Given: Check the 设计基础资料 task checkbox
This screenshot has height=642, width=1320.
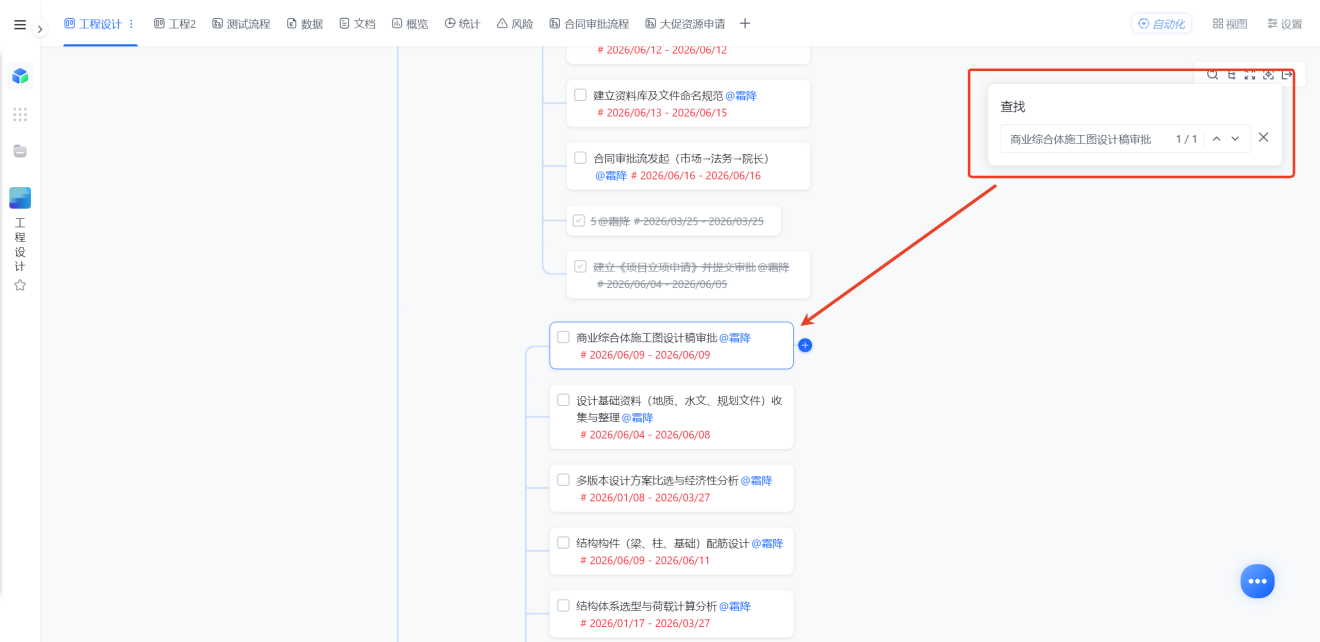Looking at the screenshot, I should click(x=563, y=400).
